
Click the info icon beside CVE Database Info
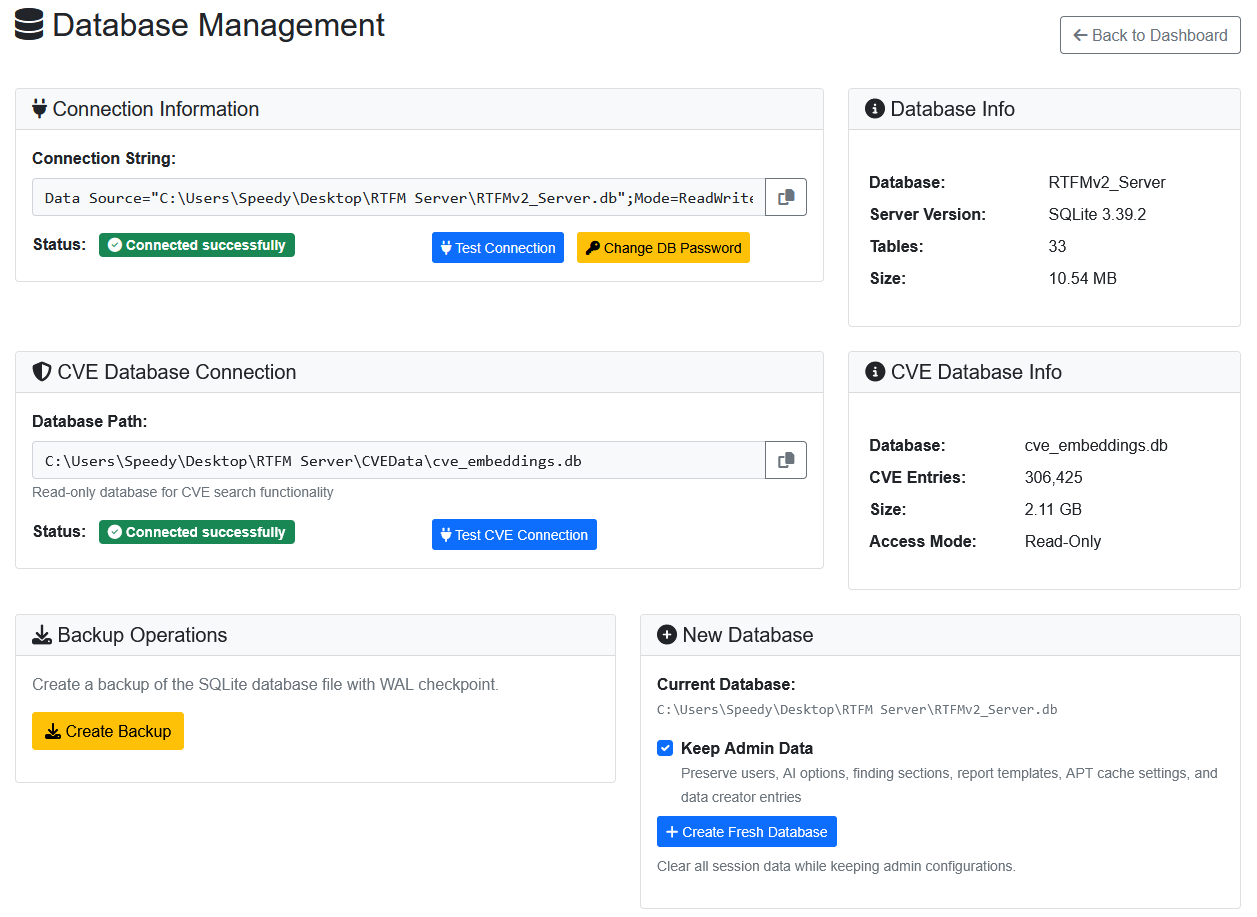875,372
